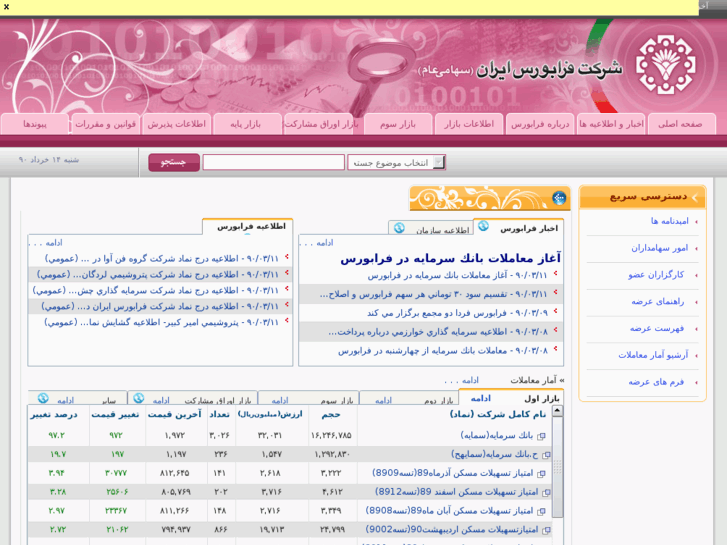The height and width of the screenshot is (545, 727).
Task: Click the feed icon beside اطلاعیه سازمان tab
Action: [399, 228]
